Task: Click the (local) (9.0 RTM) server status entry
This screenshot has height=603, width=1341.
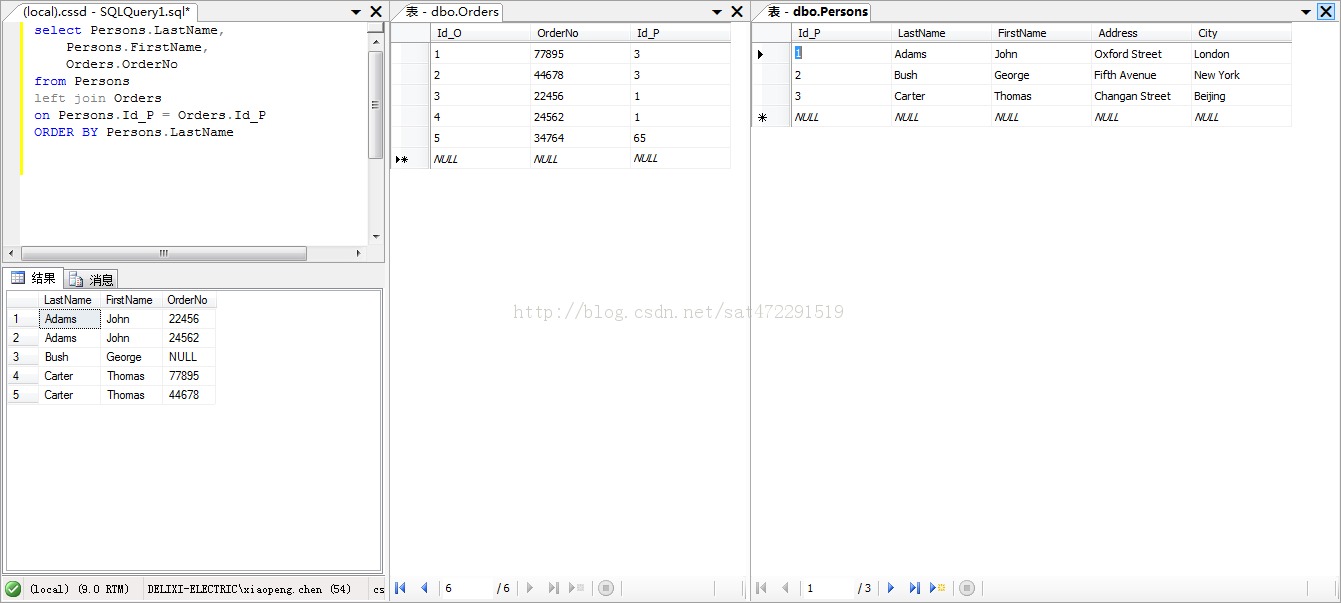Action: click(x=79, y=589)
